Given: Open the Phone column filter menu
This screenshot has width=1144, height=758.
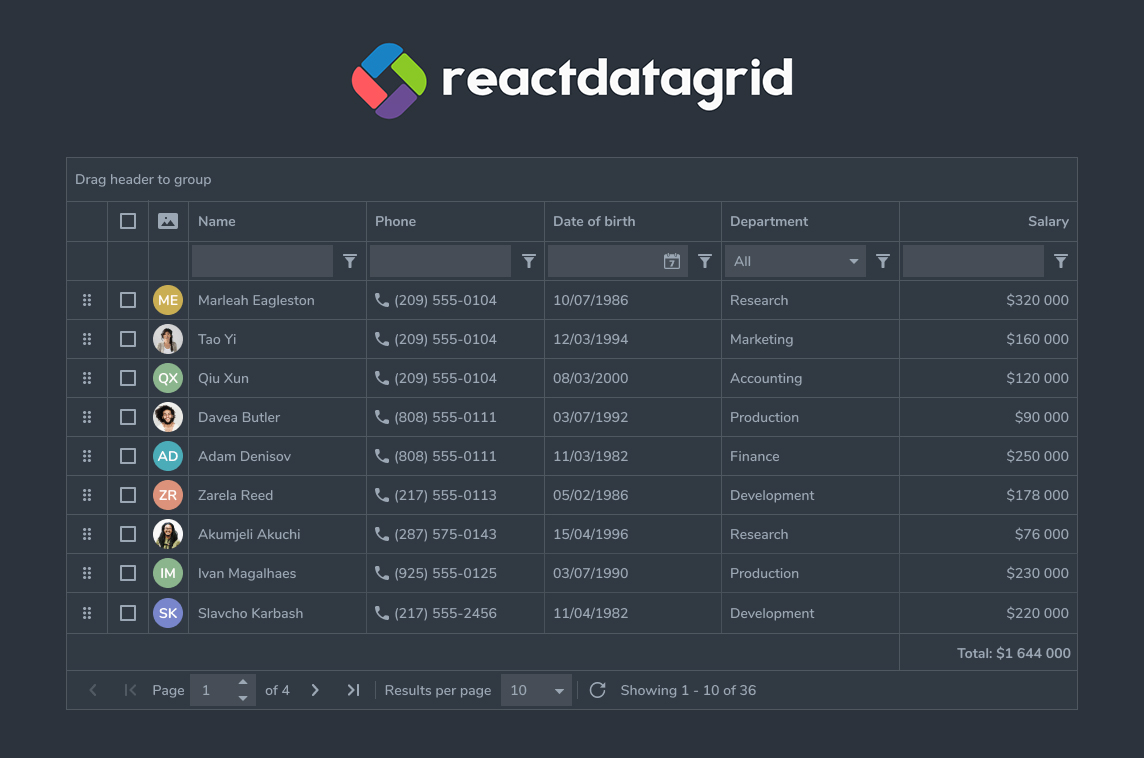Looking at the screenshot, I should (x=528, y=260).
